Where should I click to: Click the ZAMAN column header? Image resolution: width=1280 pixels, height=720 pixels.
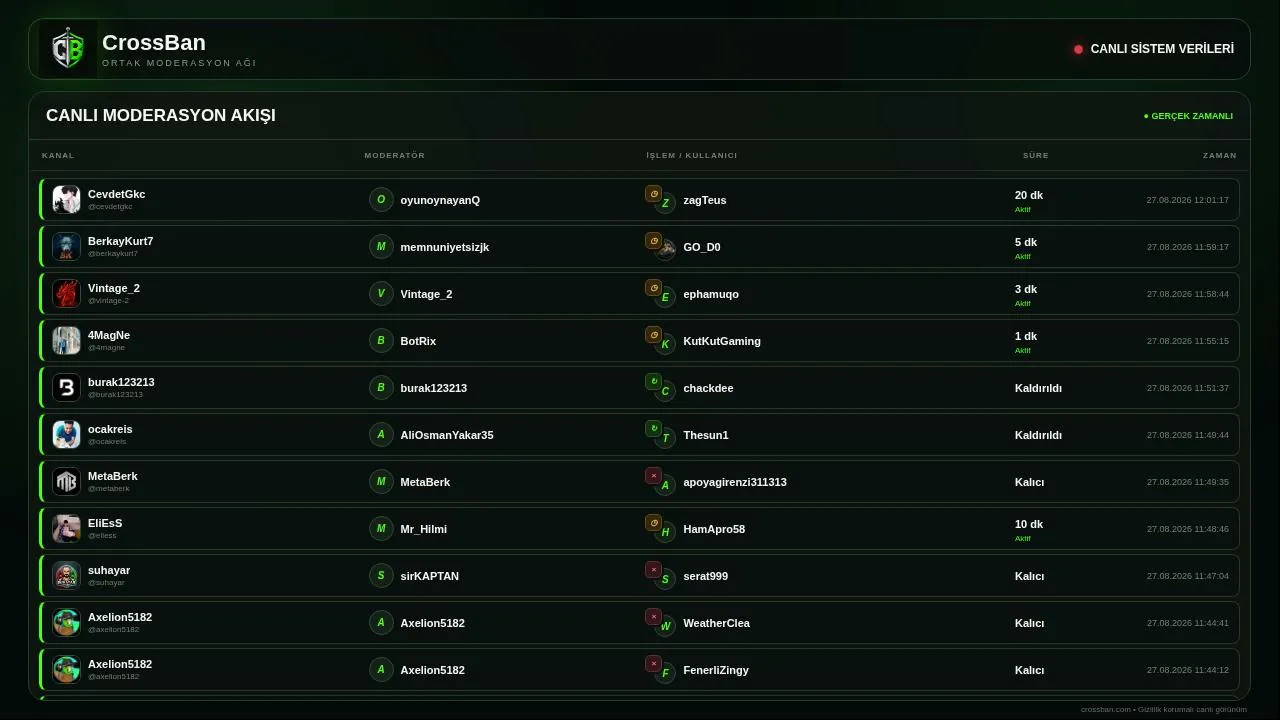tap(1220, 155)
